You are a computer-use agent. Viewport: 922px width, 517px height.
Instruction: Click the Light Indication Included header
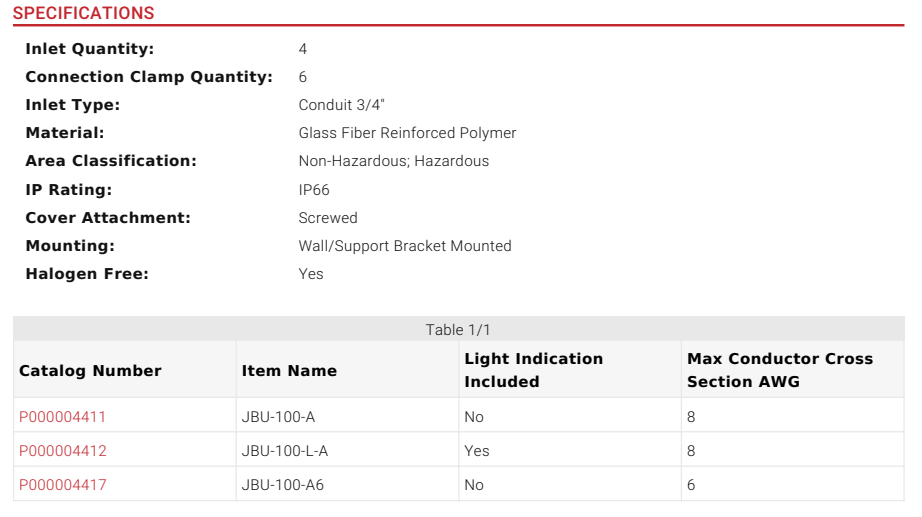pos(534,370)
